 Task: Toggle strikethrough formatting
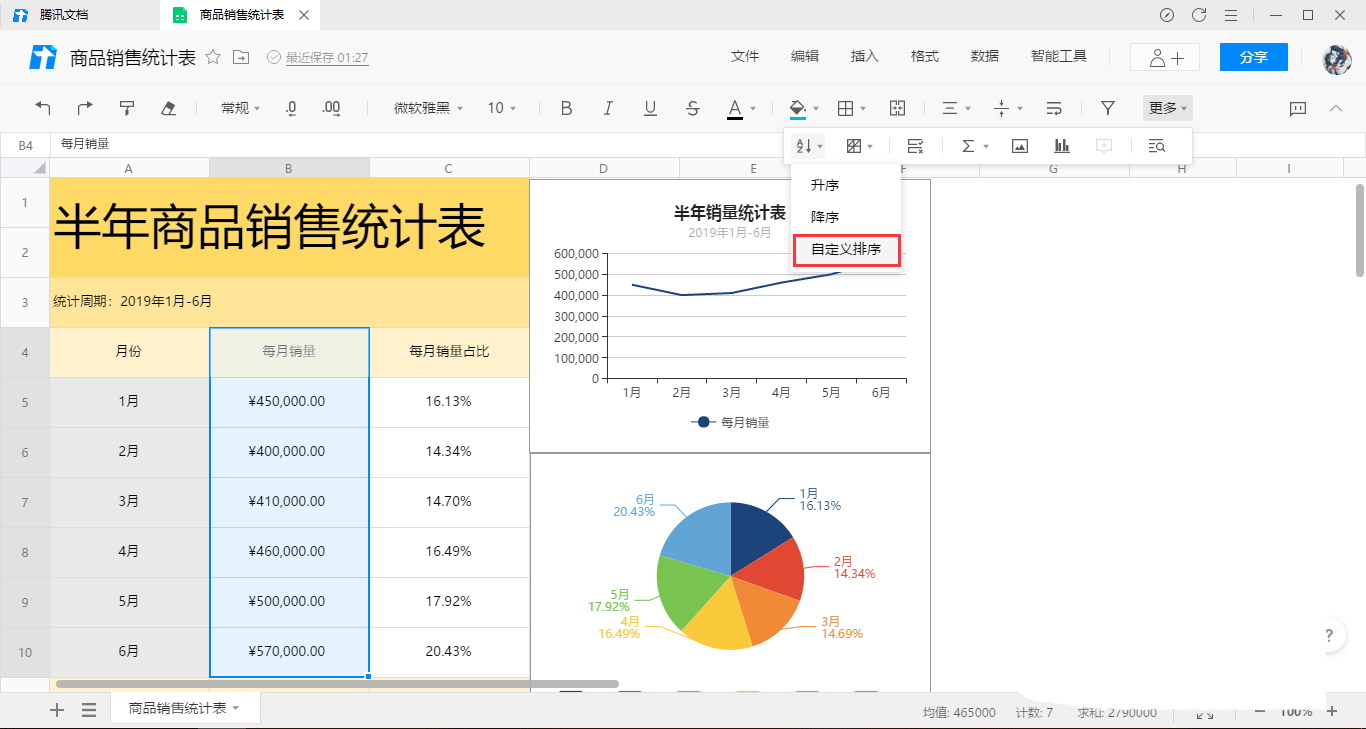(693, 108)
